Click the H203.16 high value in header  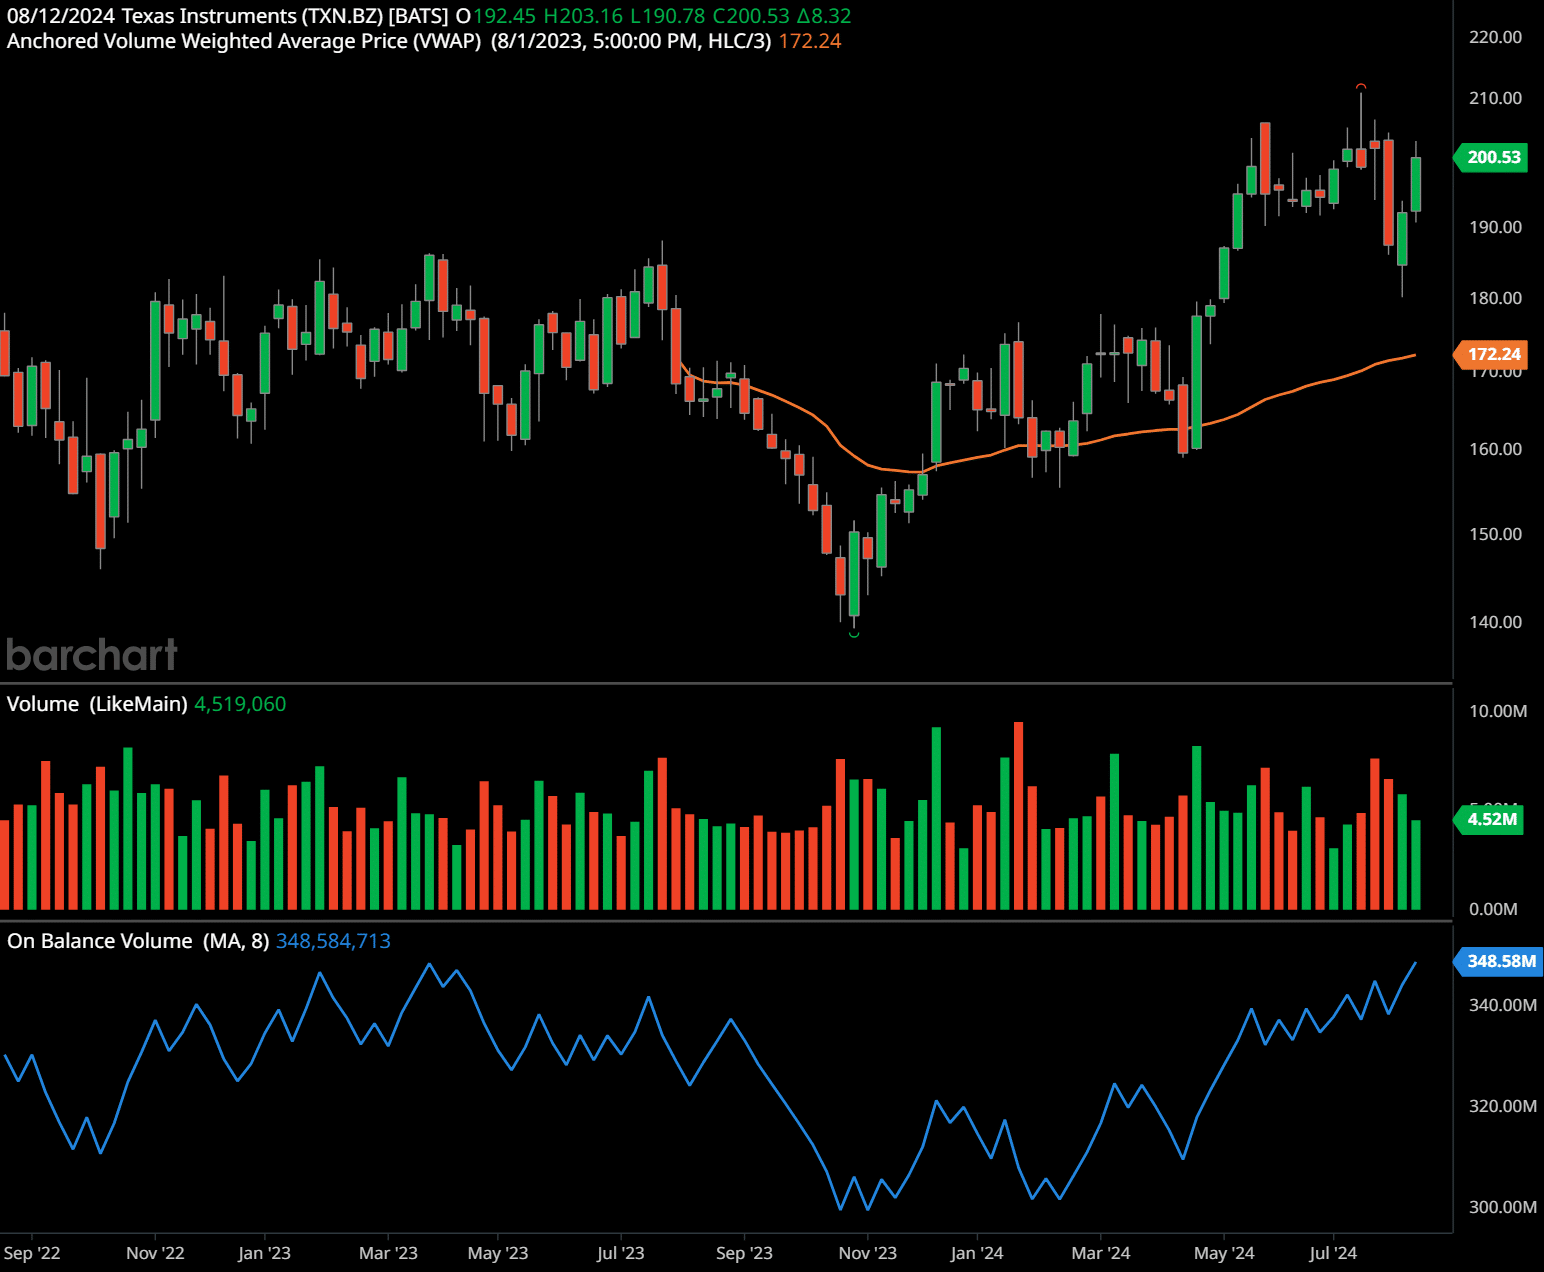[583, 16]
